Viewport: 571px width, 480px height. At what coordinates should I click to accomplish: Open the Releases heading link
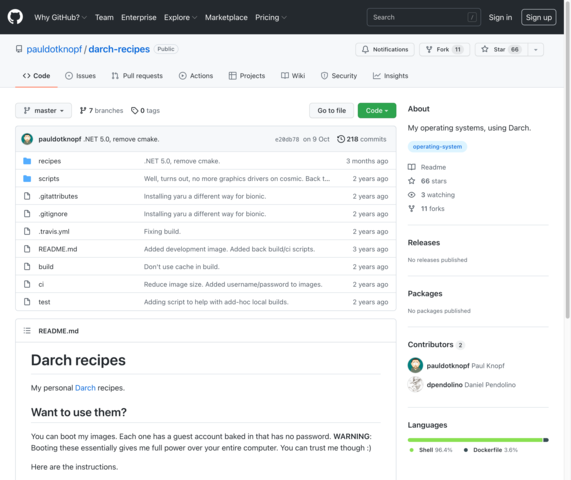pyautogui.click(x=424, y=243)
